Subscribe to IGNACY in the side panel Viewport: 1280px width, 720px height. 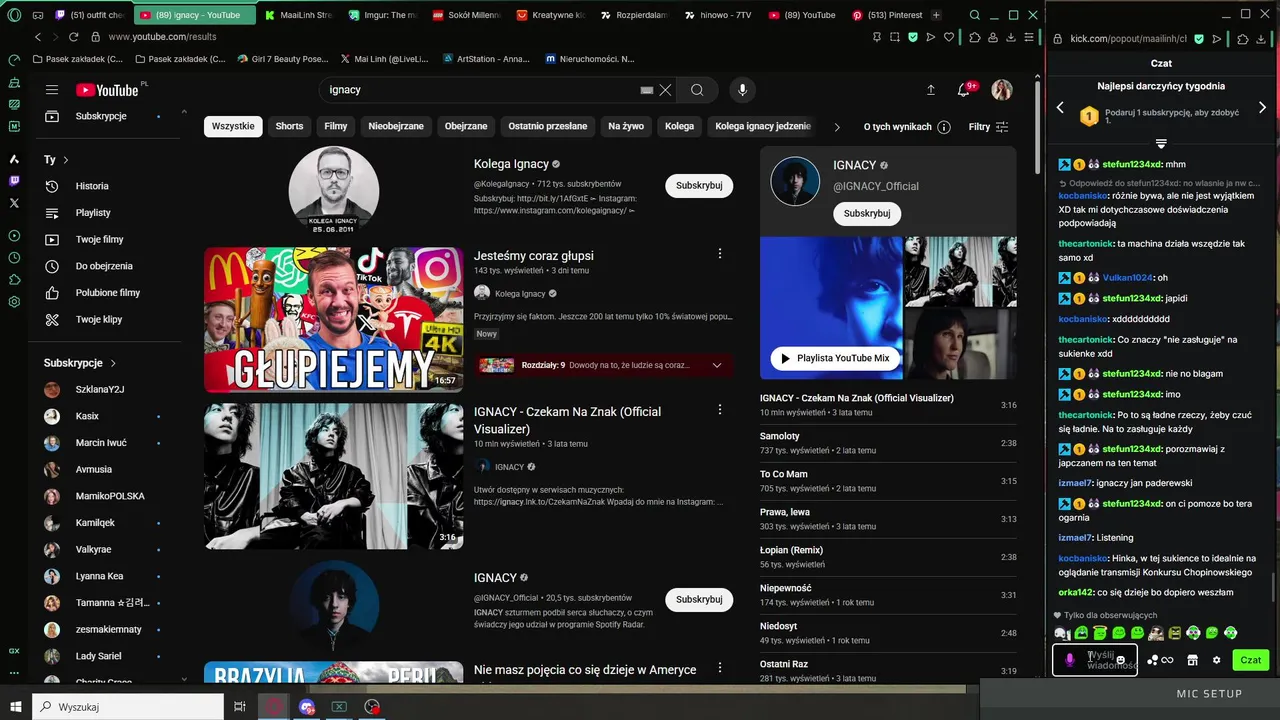pyautogui.click(x=867, y=213)
